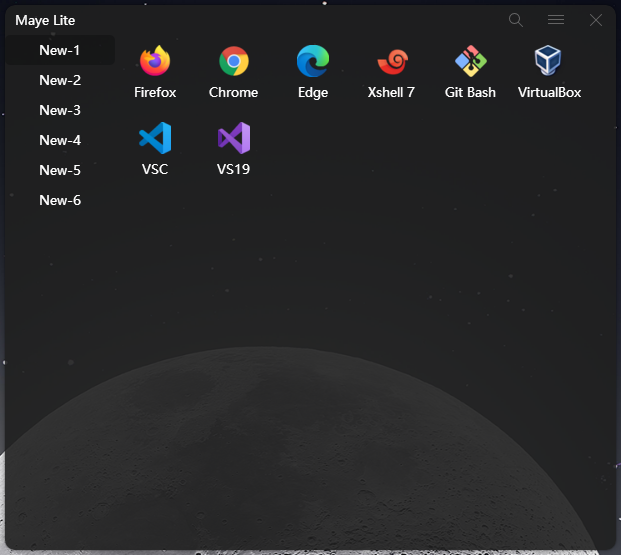Switch to the New-6 tab
This screenshot has height=555, width=621.
(x=60, y=200)
